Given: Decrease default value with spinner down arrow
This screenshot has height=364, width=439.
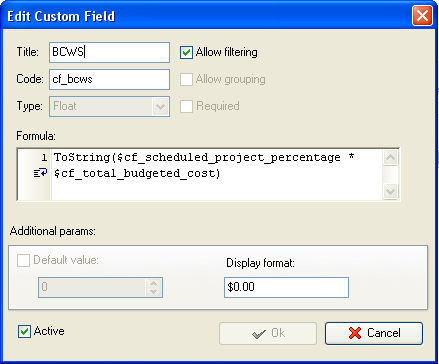Looking at the screenshot, I should pyautogui.click(x=153, y=292).
